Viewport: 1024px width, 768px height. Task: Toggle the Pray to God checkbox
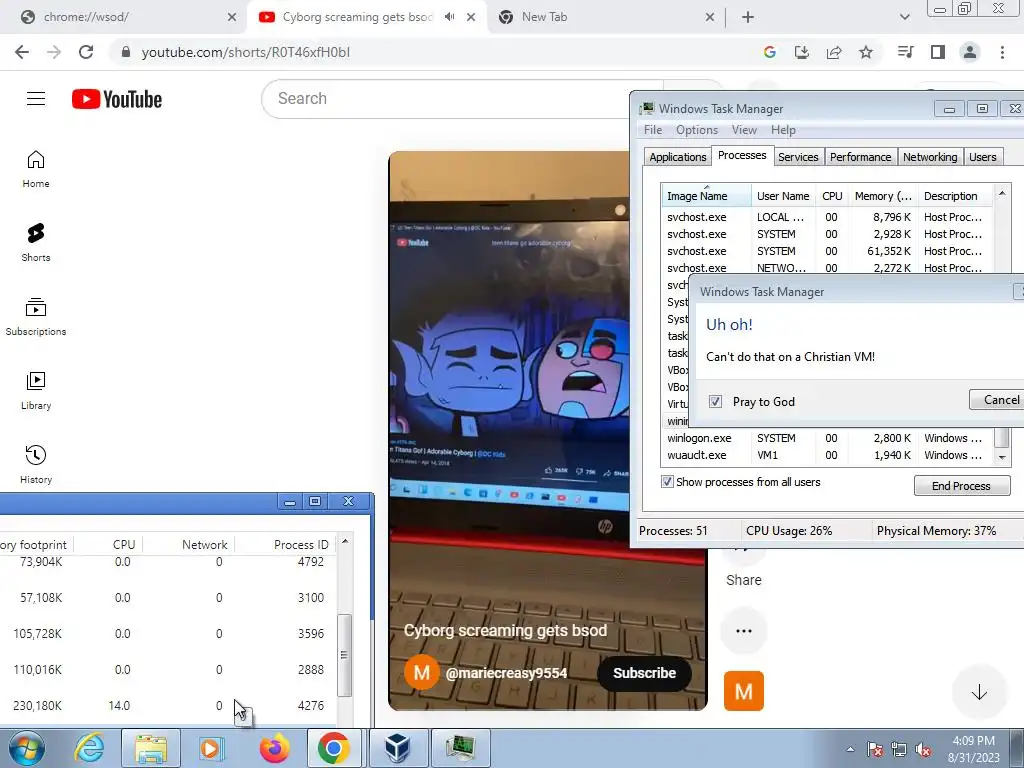pyautogui.click(x=716, y=402)
